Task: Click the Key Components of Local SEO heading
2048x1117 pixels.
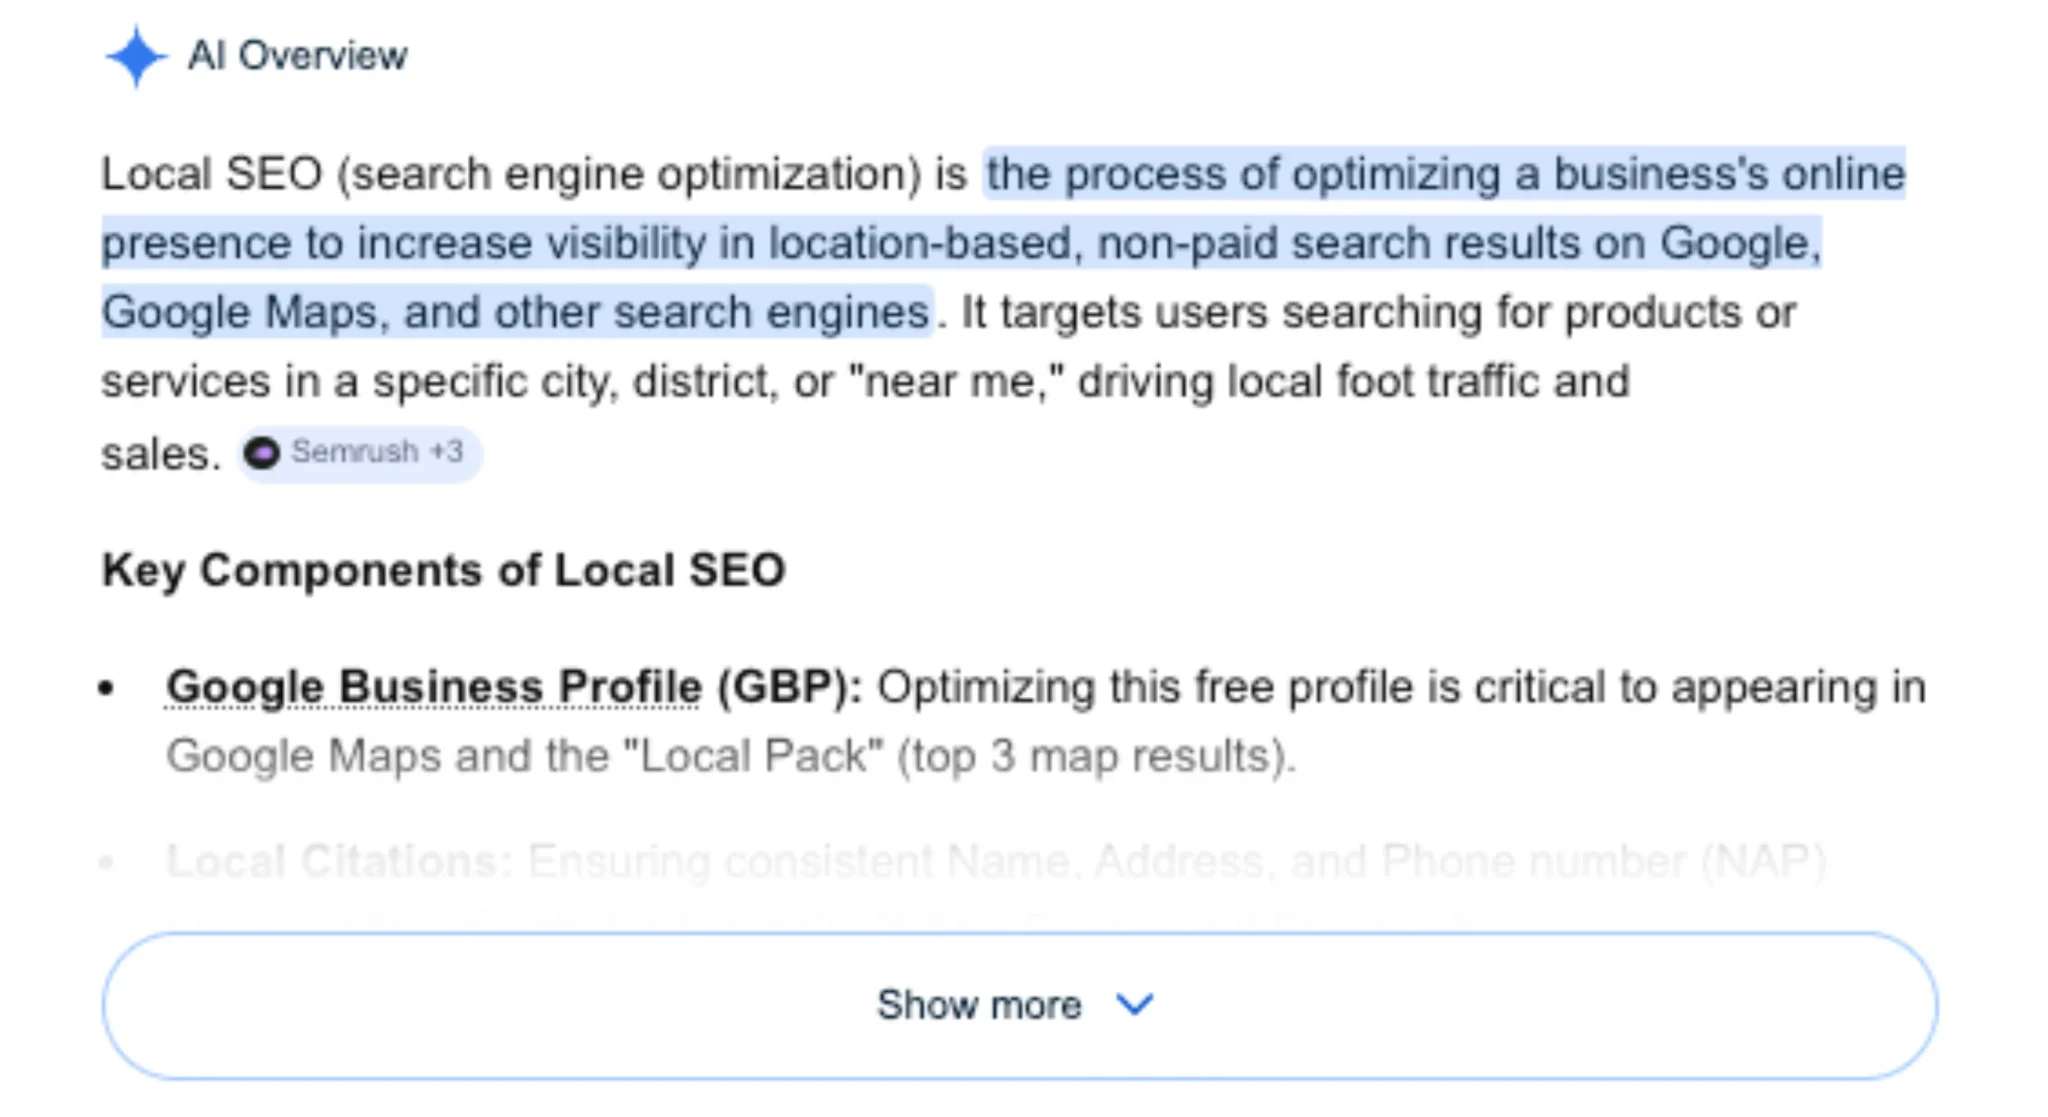Action: tap(443, 571)
